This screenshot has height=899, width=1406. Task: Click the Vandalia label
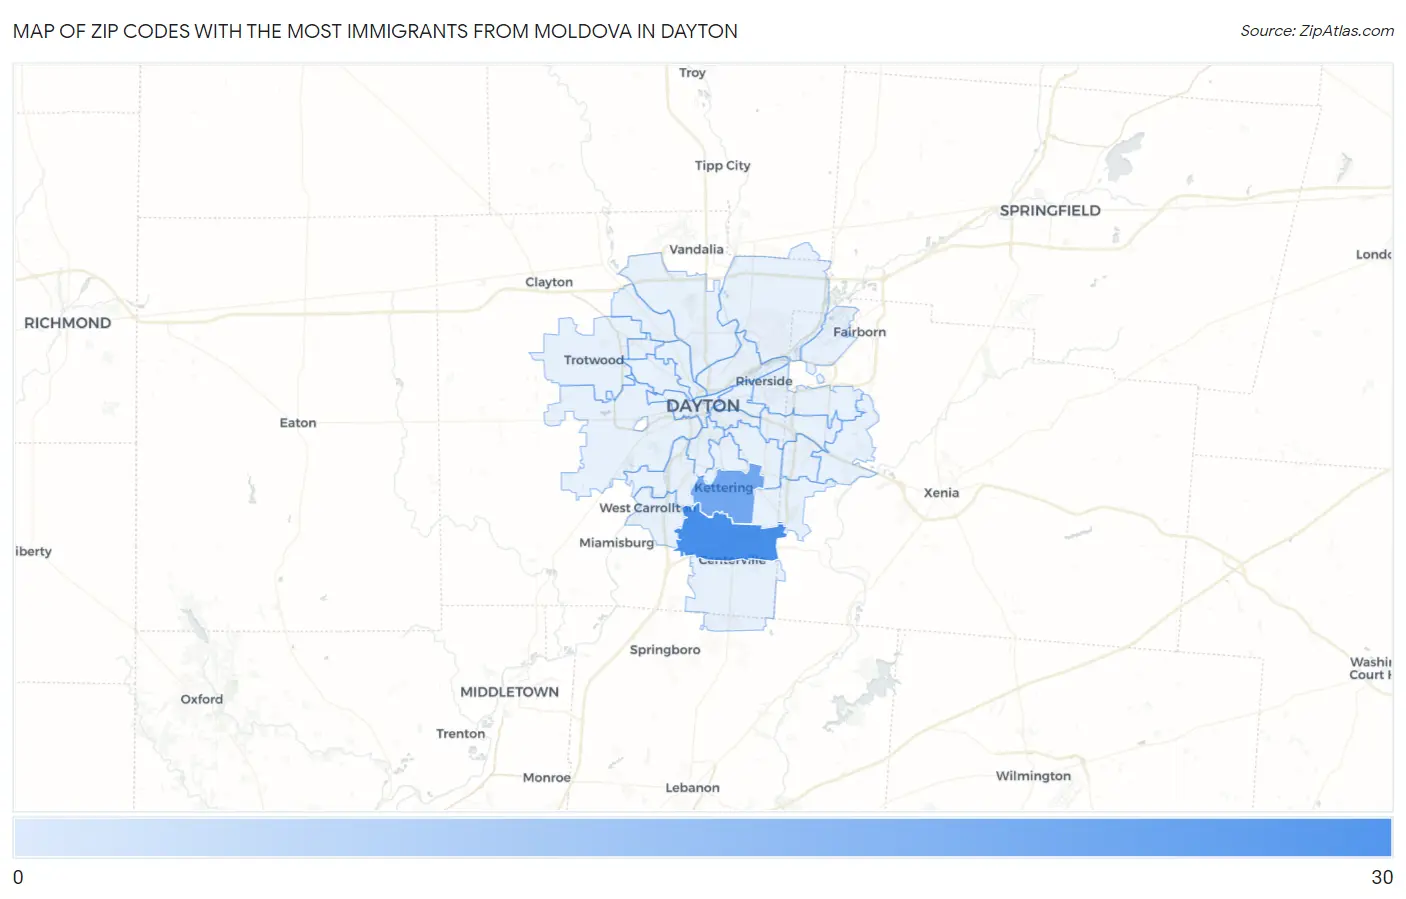tap(696, 250)
